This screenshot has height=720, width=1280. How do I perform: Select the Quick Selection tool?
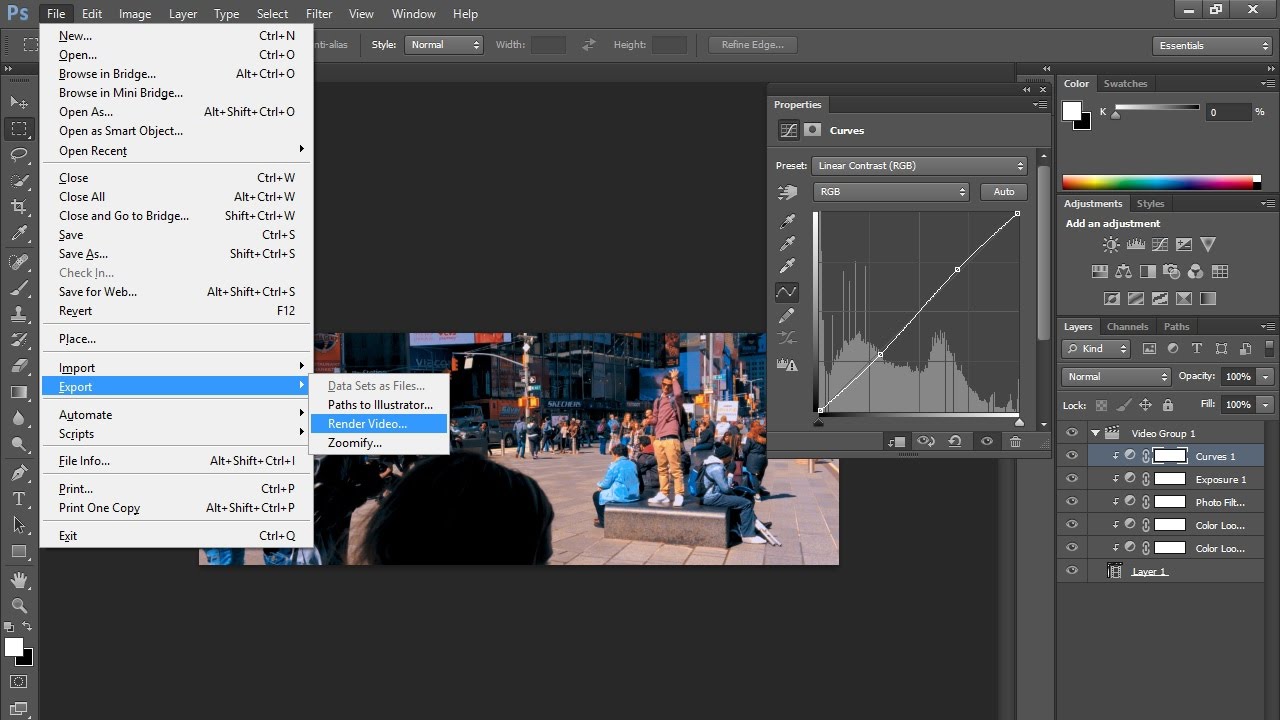pos(19,181)
